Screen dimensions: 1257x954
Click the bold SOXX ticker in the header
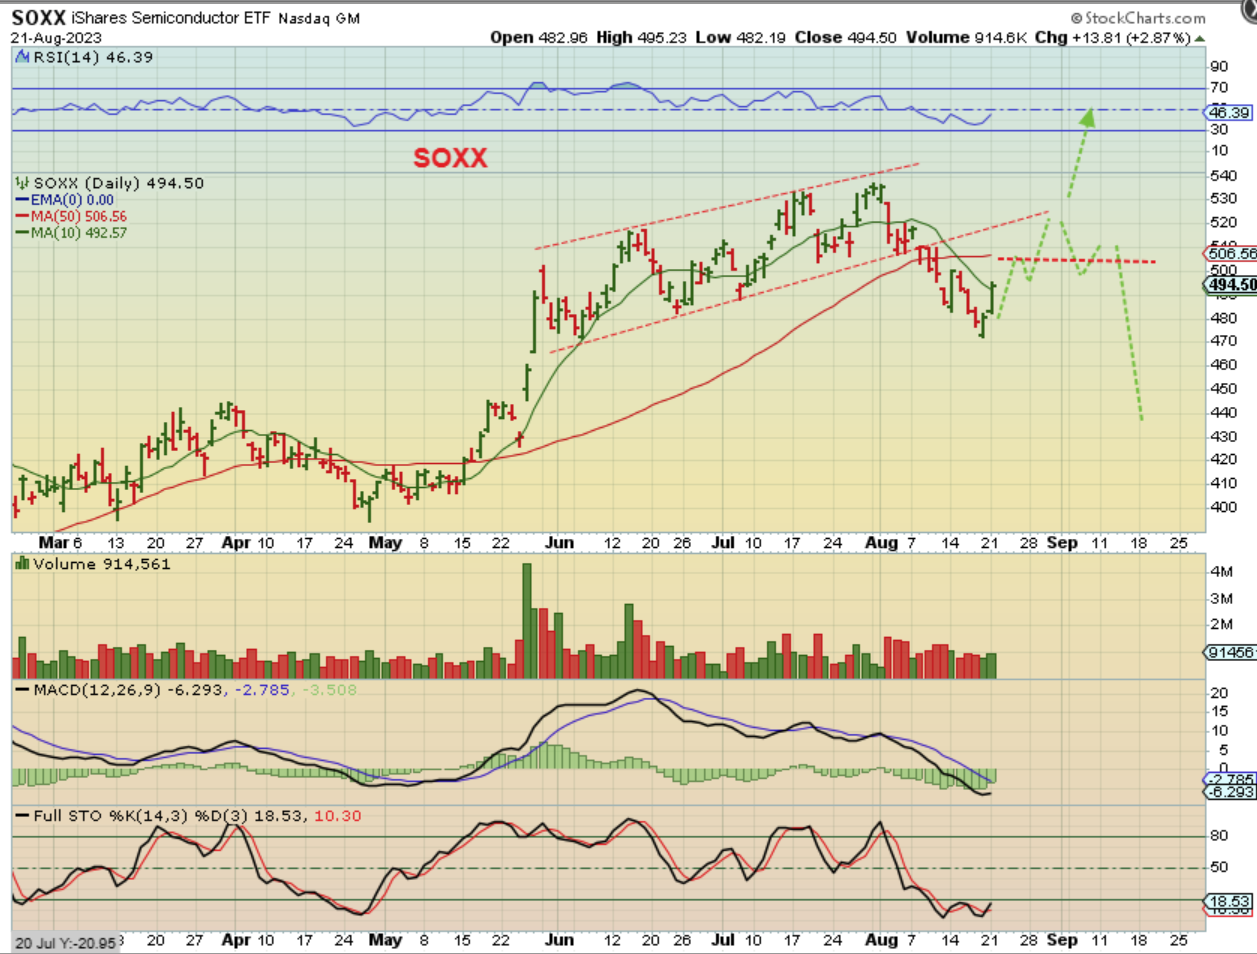39,18
